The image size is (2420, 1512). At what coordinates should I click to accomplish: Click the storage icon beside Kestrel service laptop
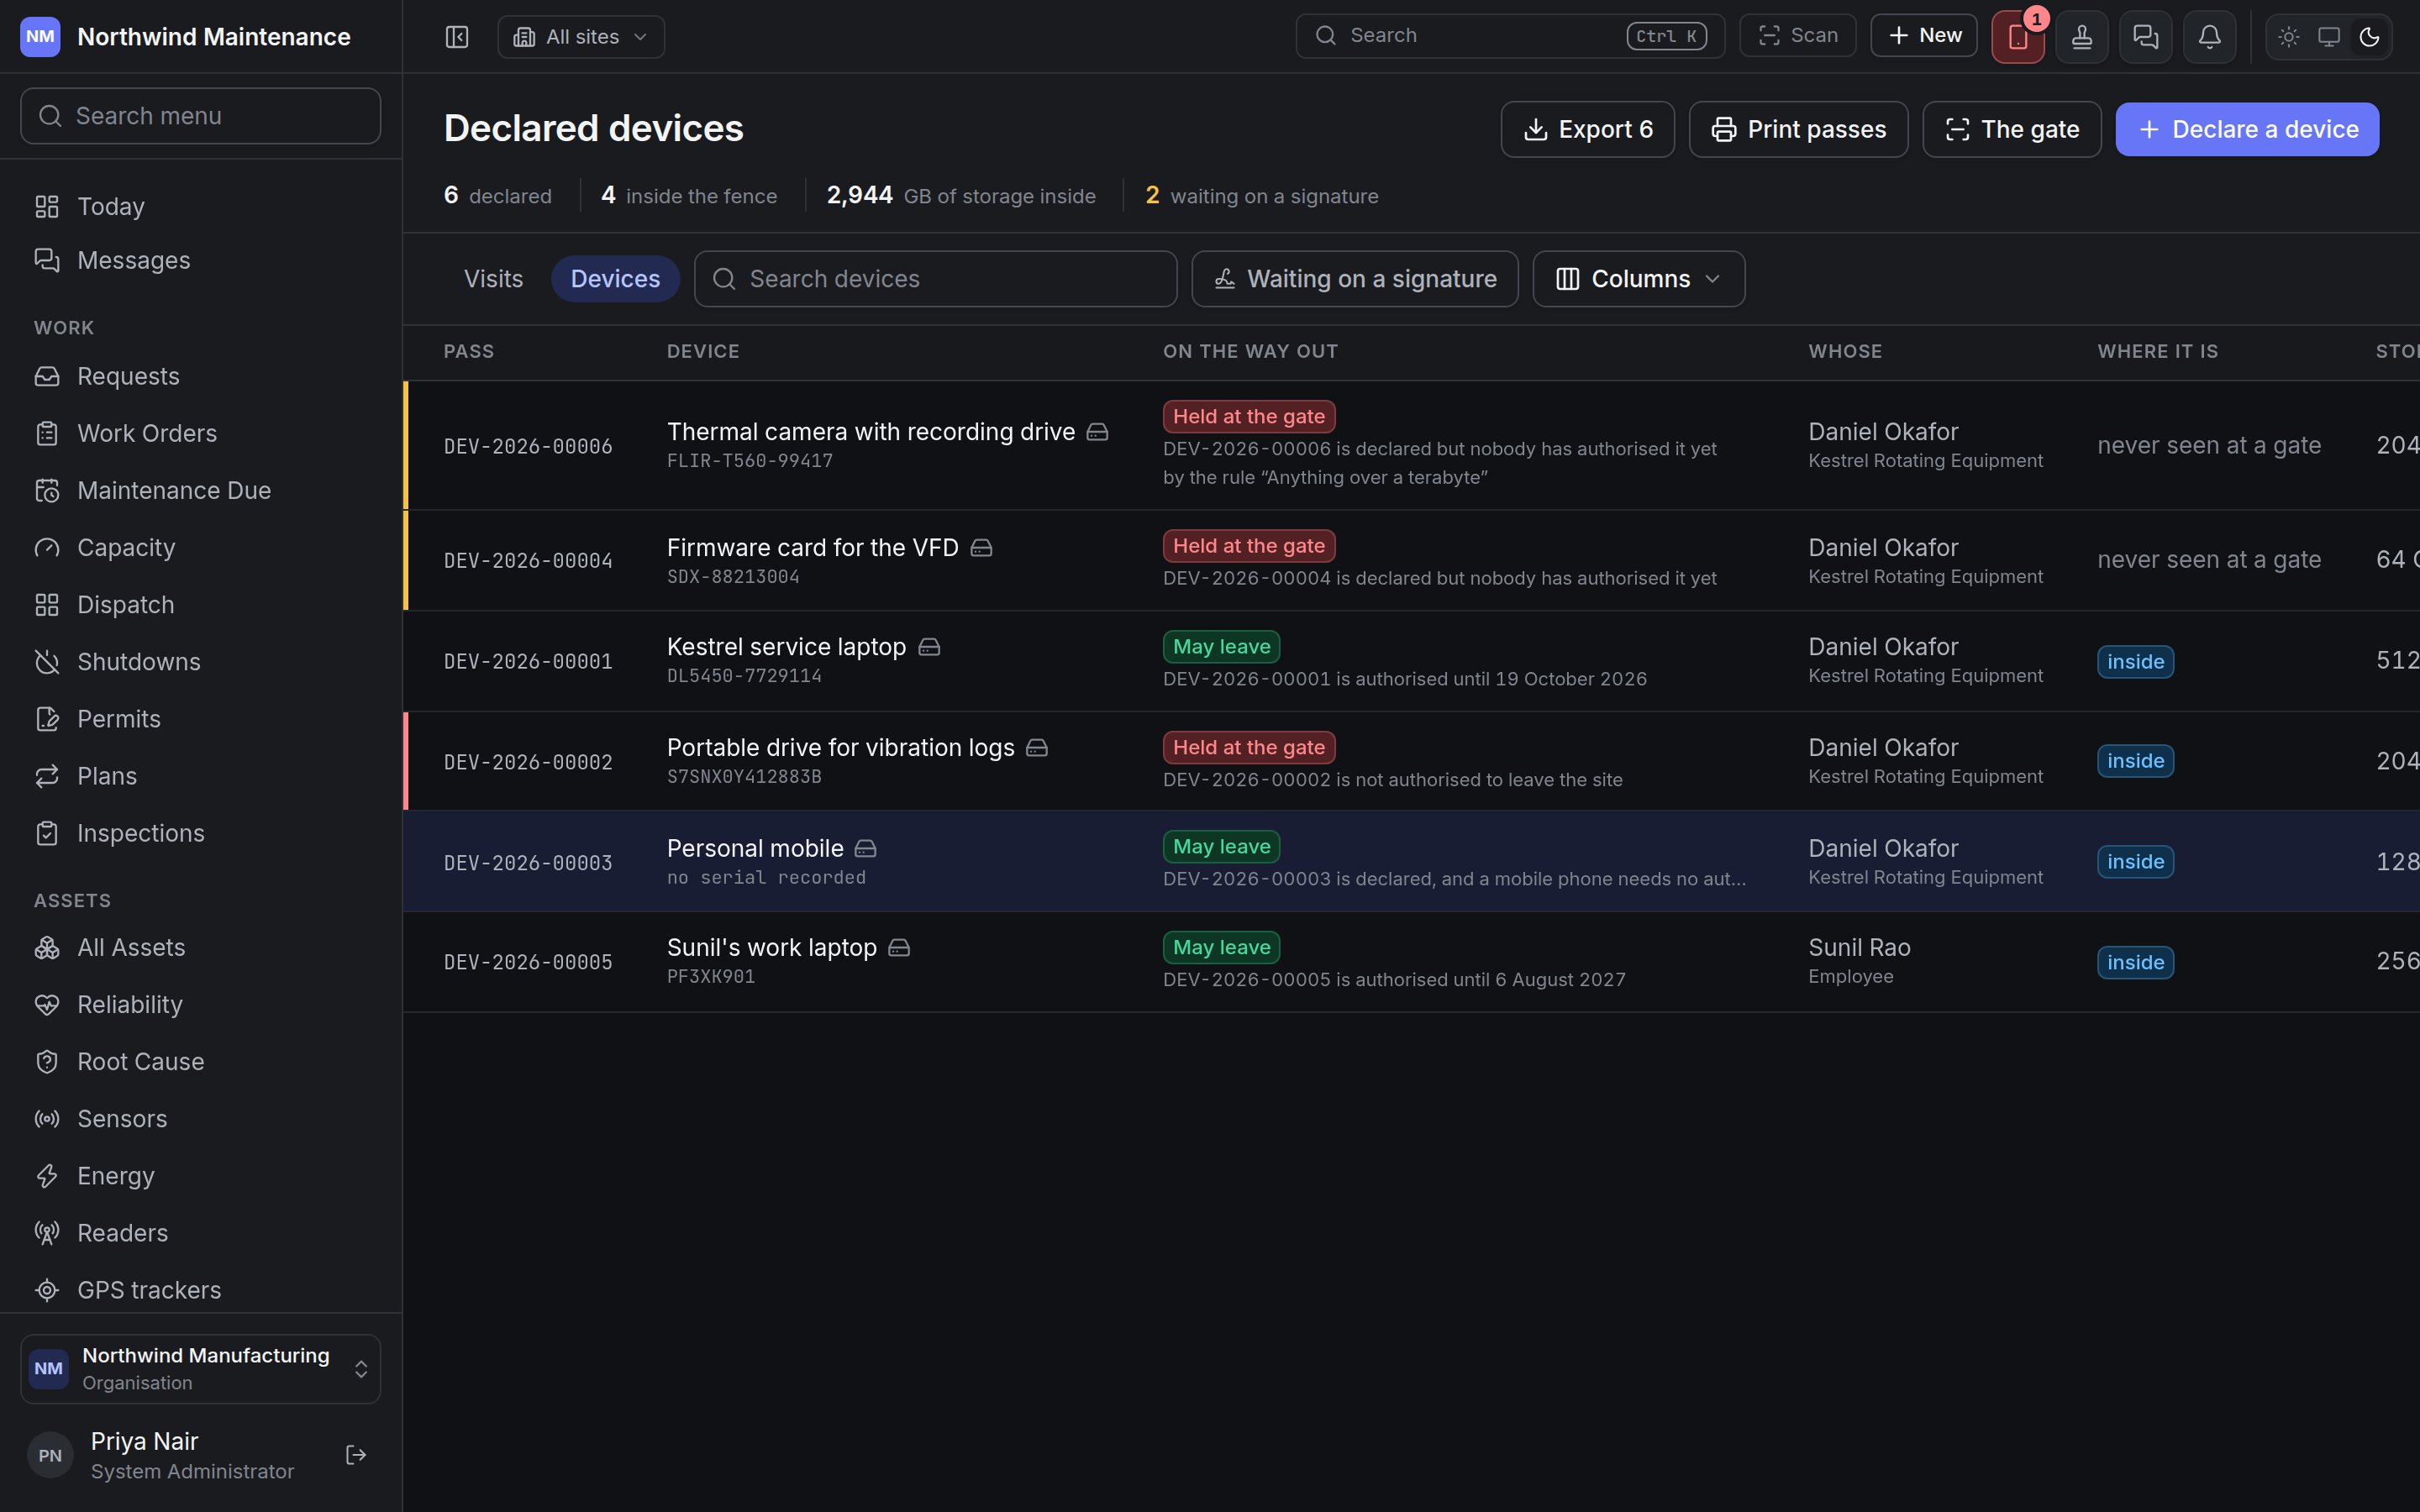point(930,647)
